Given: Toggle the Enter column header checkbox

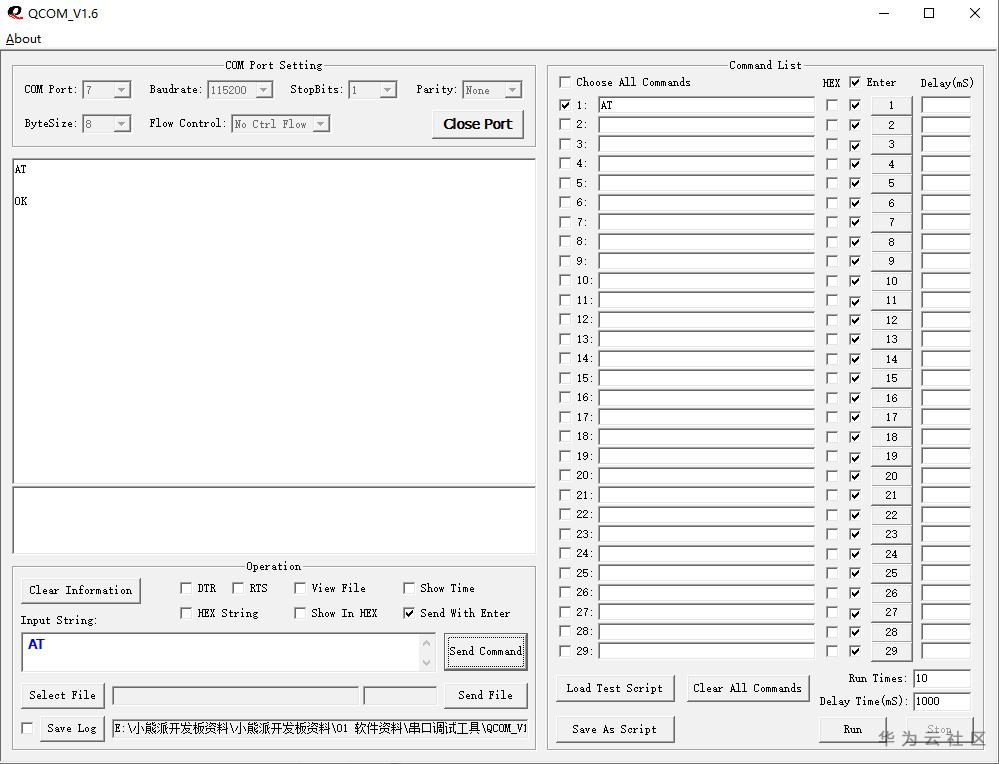Looking at the screenshot, I should pyautogui.click(x=855, y=82).
